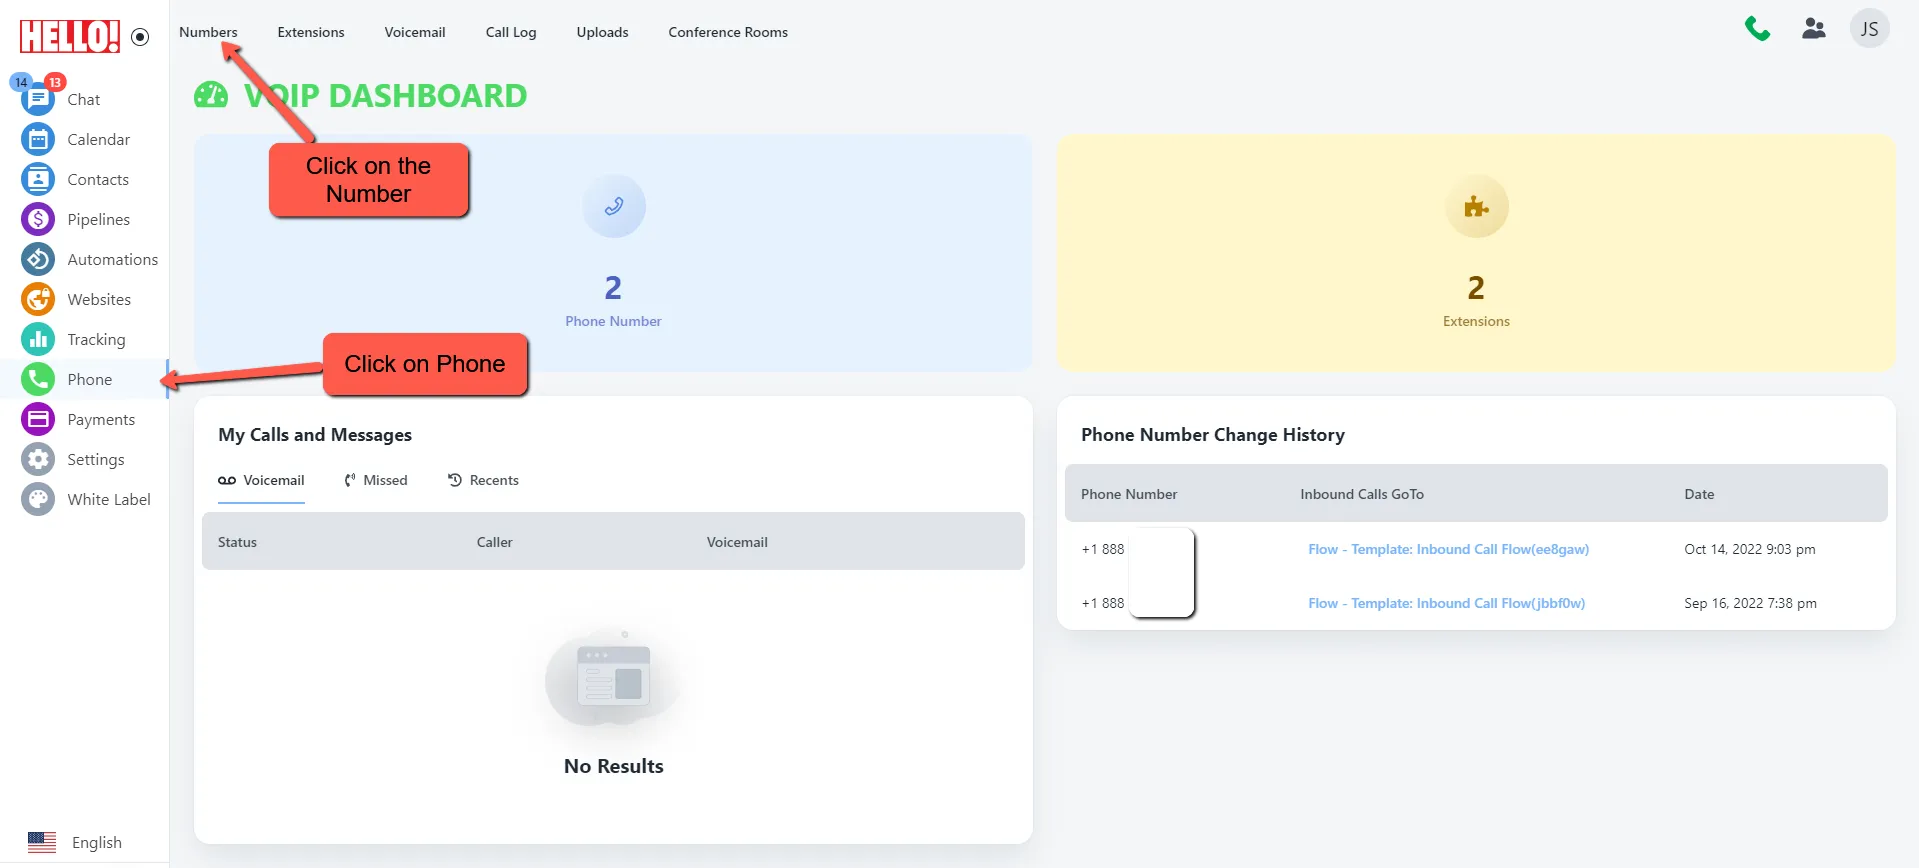
Task: Open Inbound Call Flow(ee8gaw) link
Action: pyautogui.click(x=1448, y=549)
